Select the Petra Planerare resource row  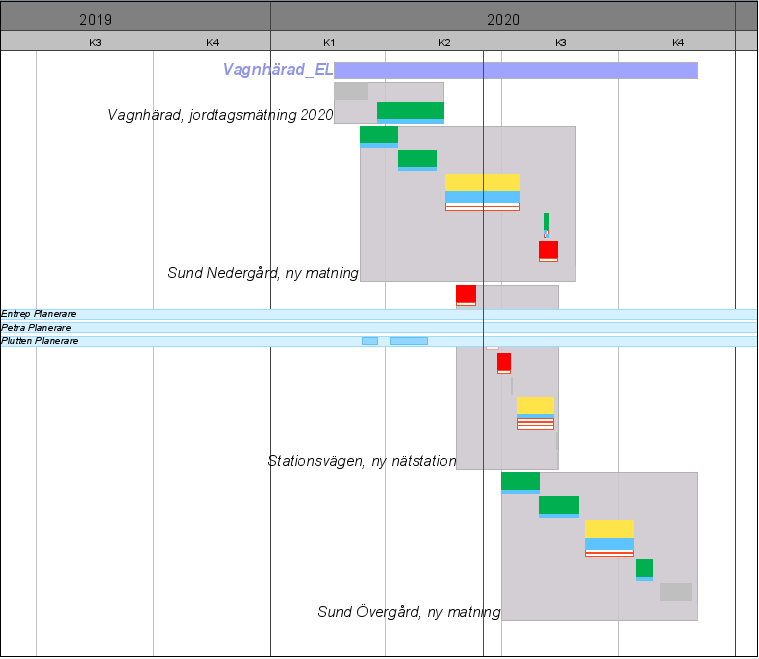(x=379, y=328)
